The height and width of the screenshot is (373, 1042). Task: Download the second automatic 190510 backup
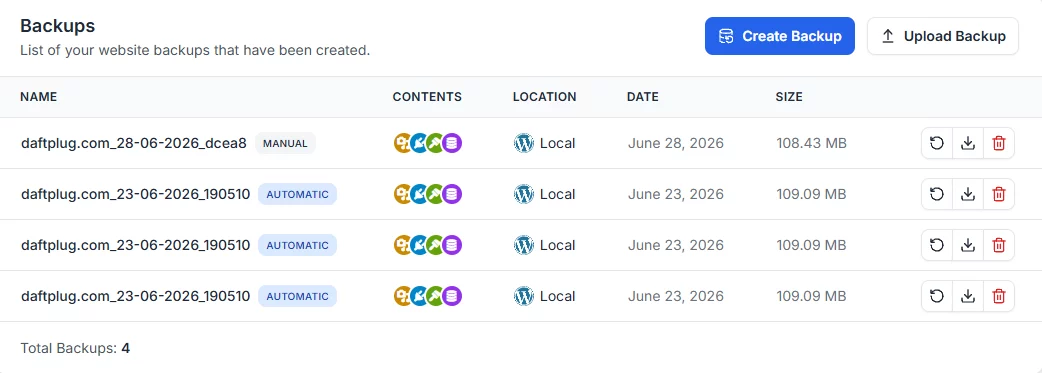[x=968, y=245]
